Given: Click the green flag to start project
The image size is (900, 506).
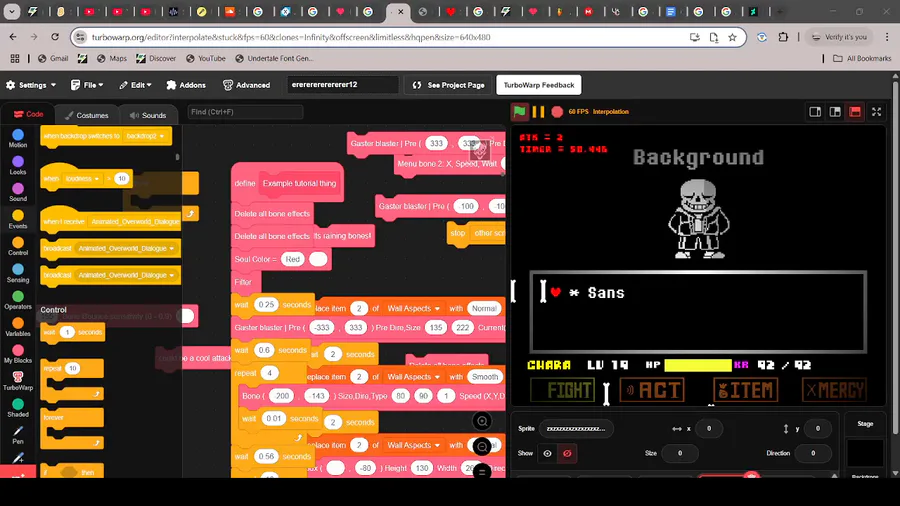Looking at the screenshot, I should 519,111.
